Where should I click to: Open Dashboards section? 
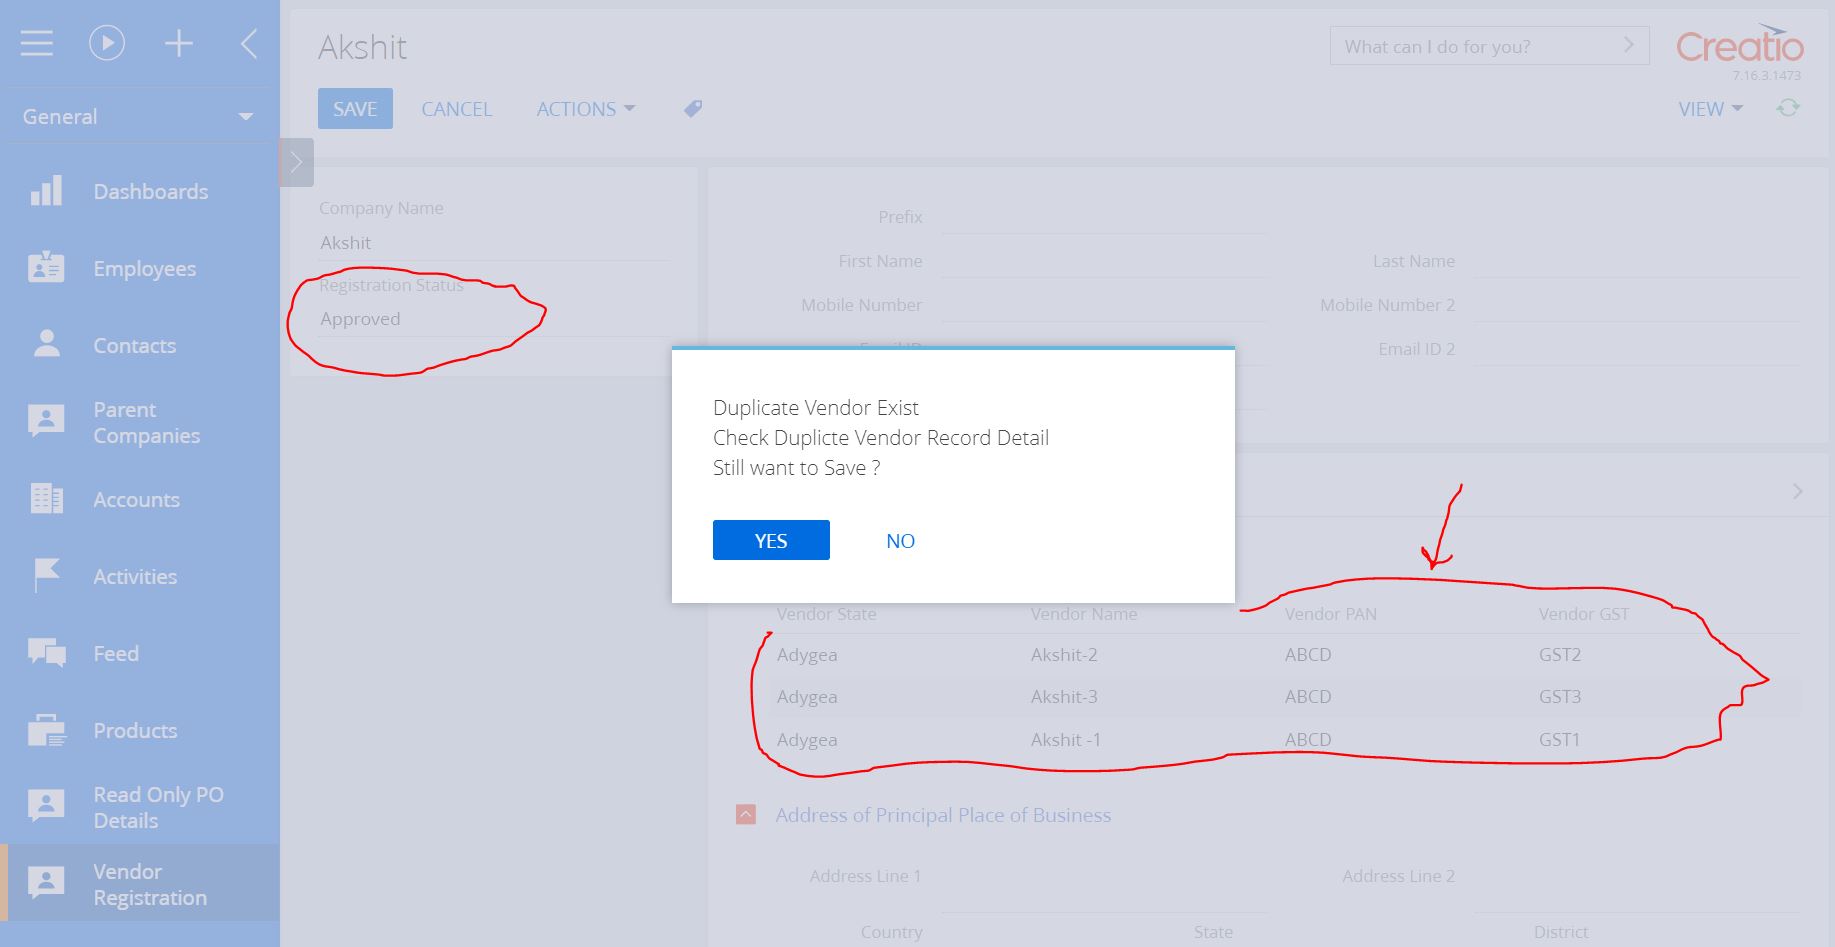pos(150,191)
